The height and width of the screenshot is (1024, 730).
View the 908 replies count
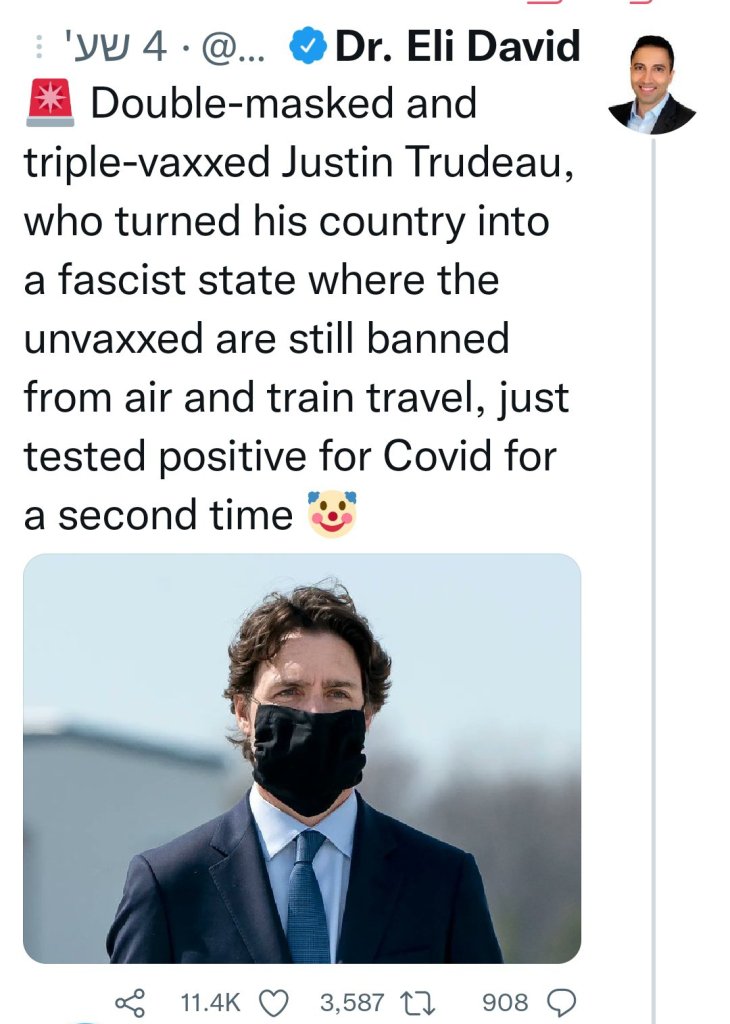point(505,1001)
